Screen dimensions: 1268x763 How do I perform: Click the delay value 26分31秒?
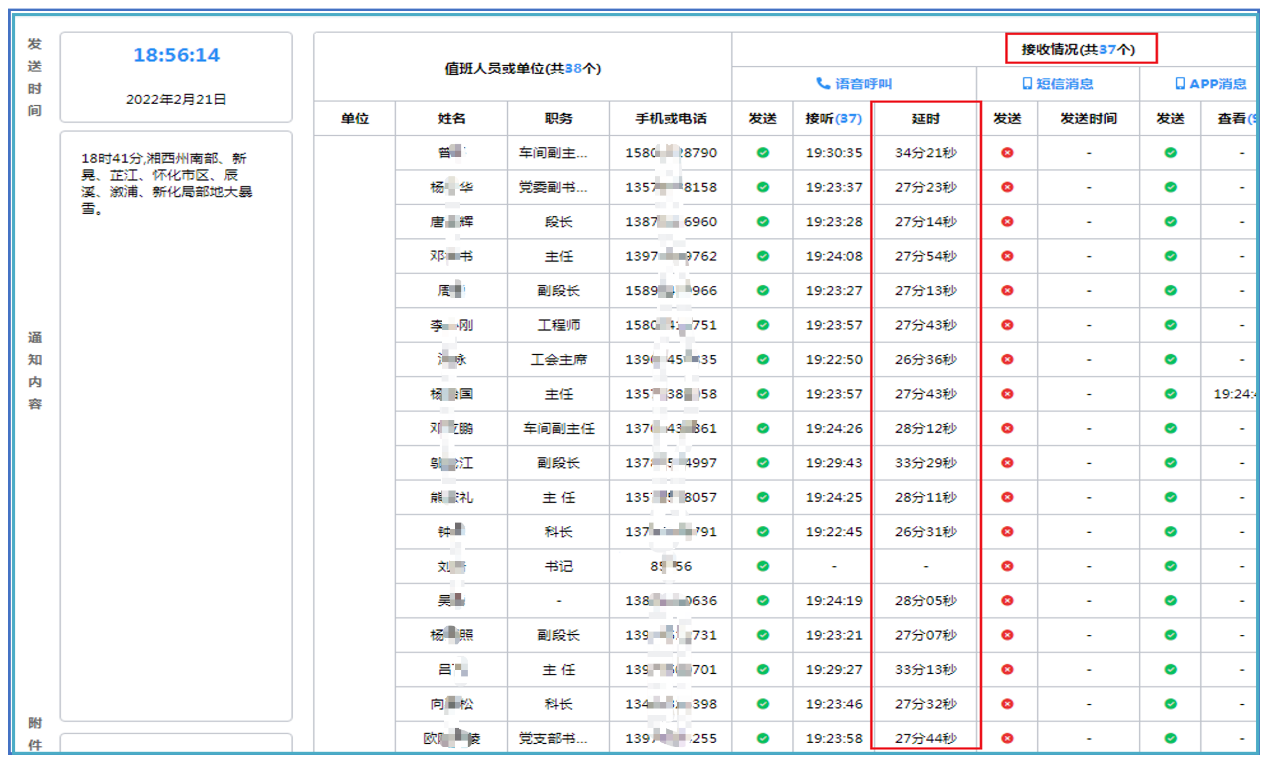coord(926,532)
